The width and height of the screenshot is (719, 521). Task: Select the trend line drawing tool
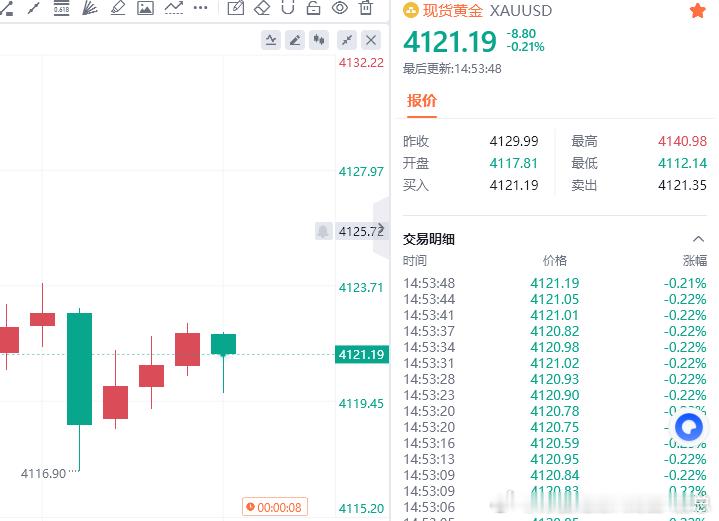click(33, 7)
